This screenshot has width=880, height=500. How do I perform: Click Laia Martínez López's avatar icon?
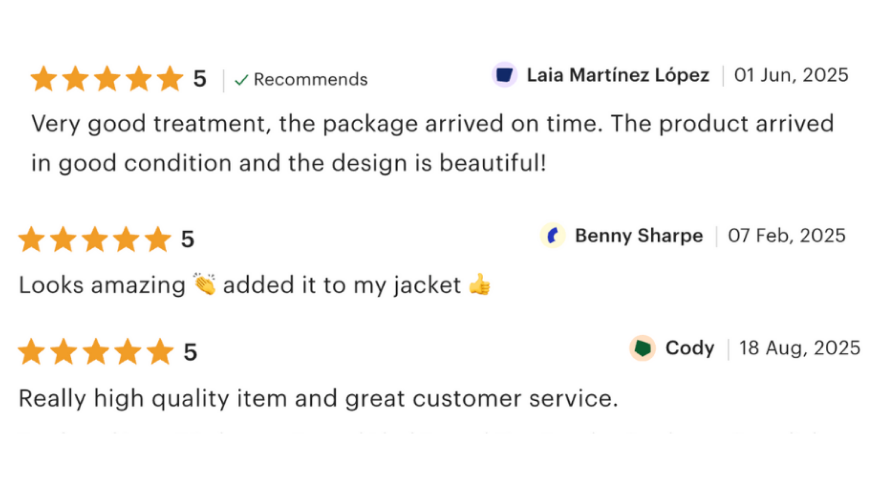click(x=505, y=75)
